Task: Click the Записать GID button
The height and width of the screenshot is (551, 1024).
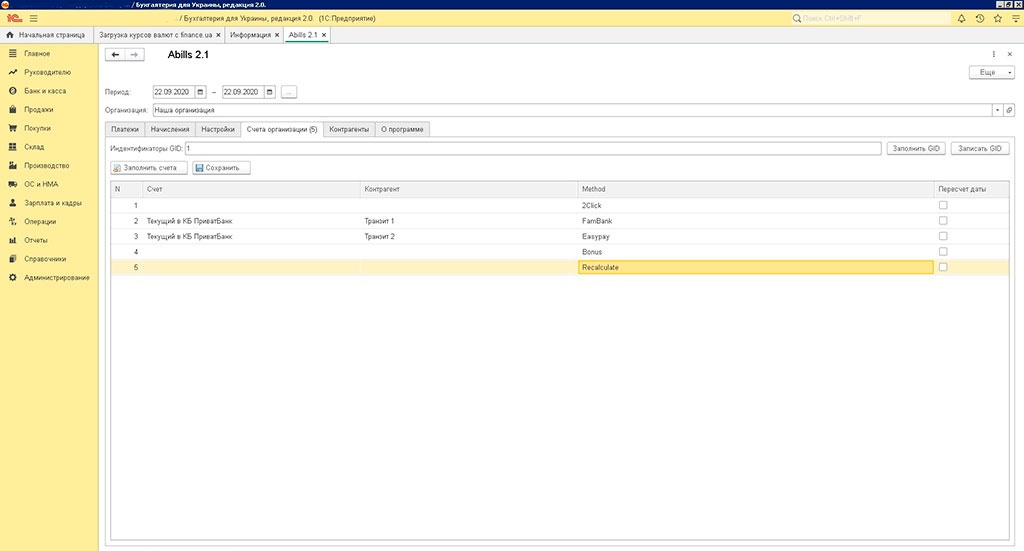Action: [980, 148]
